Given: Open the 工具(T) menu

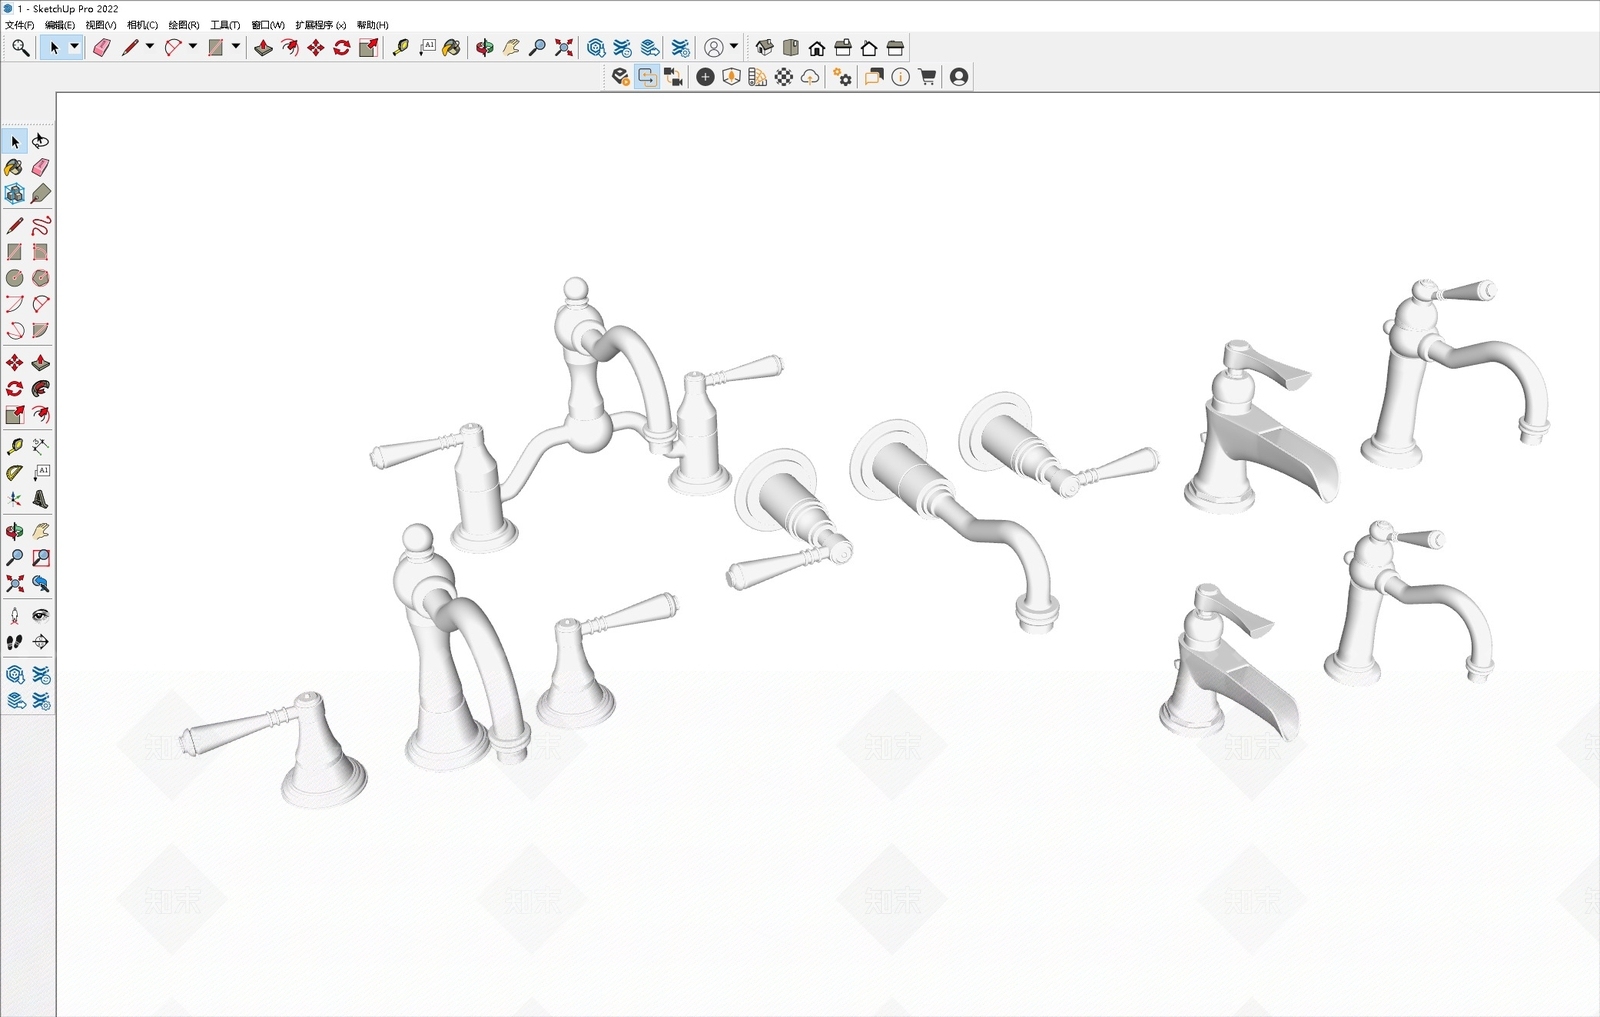Looking at the screenshot, I should [225, 25].
